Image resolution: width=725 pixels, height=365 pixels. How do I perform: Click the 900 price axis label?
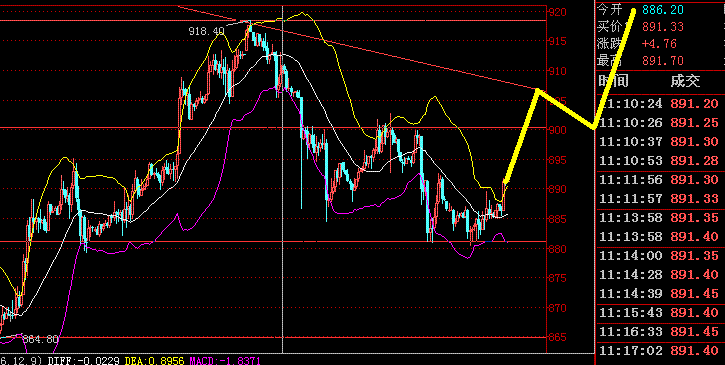tap(557, 130)
